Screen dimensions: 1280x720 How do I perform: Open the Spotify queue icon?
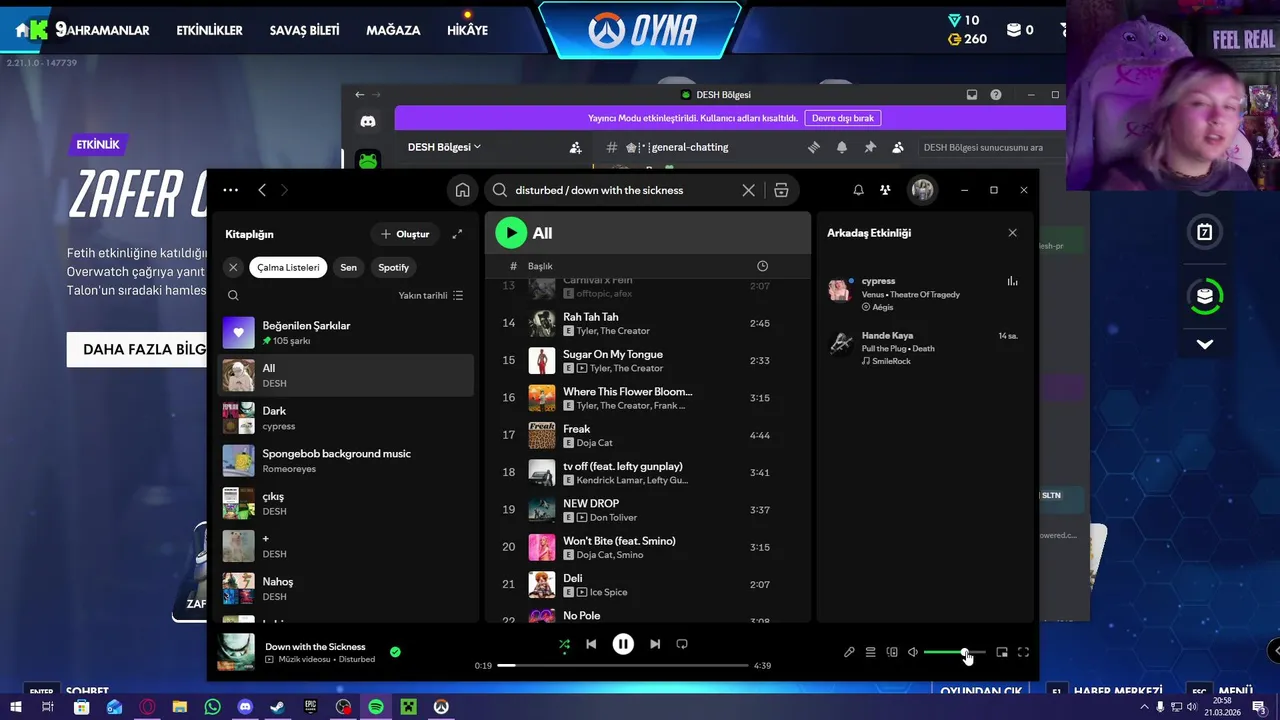pos(870,652)
